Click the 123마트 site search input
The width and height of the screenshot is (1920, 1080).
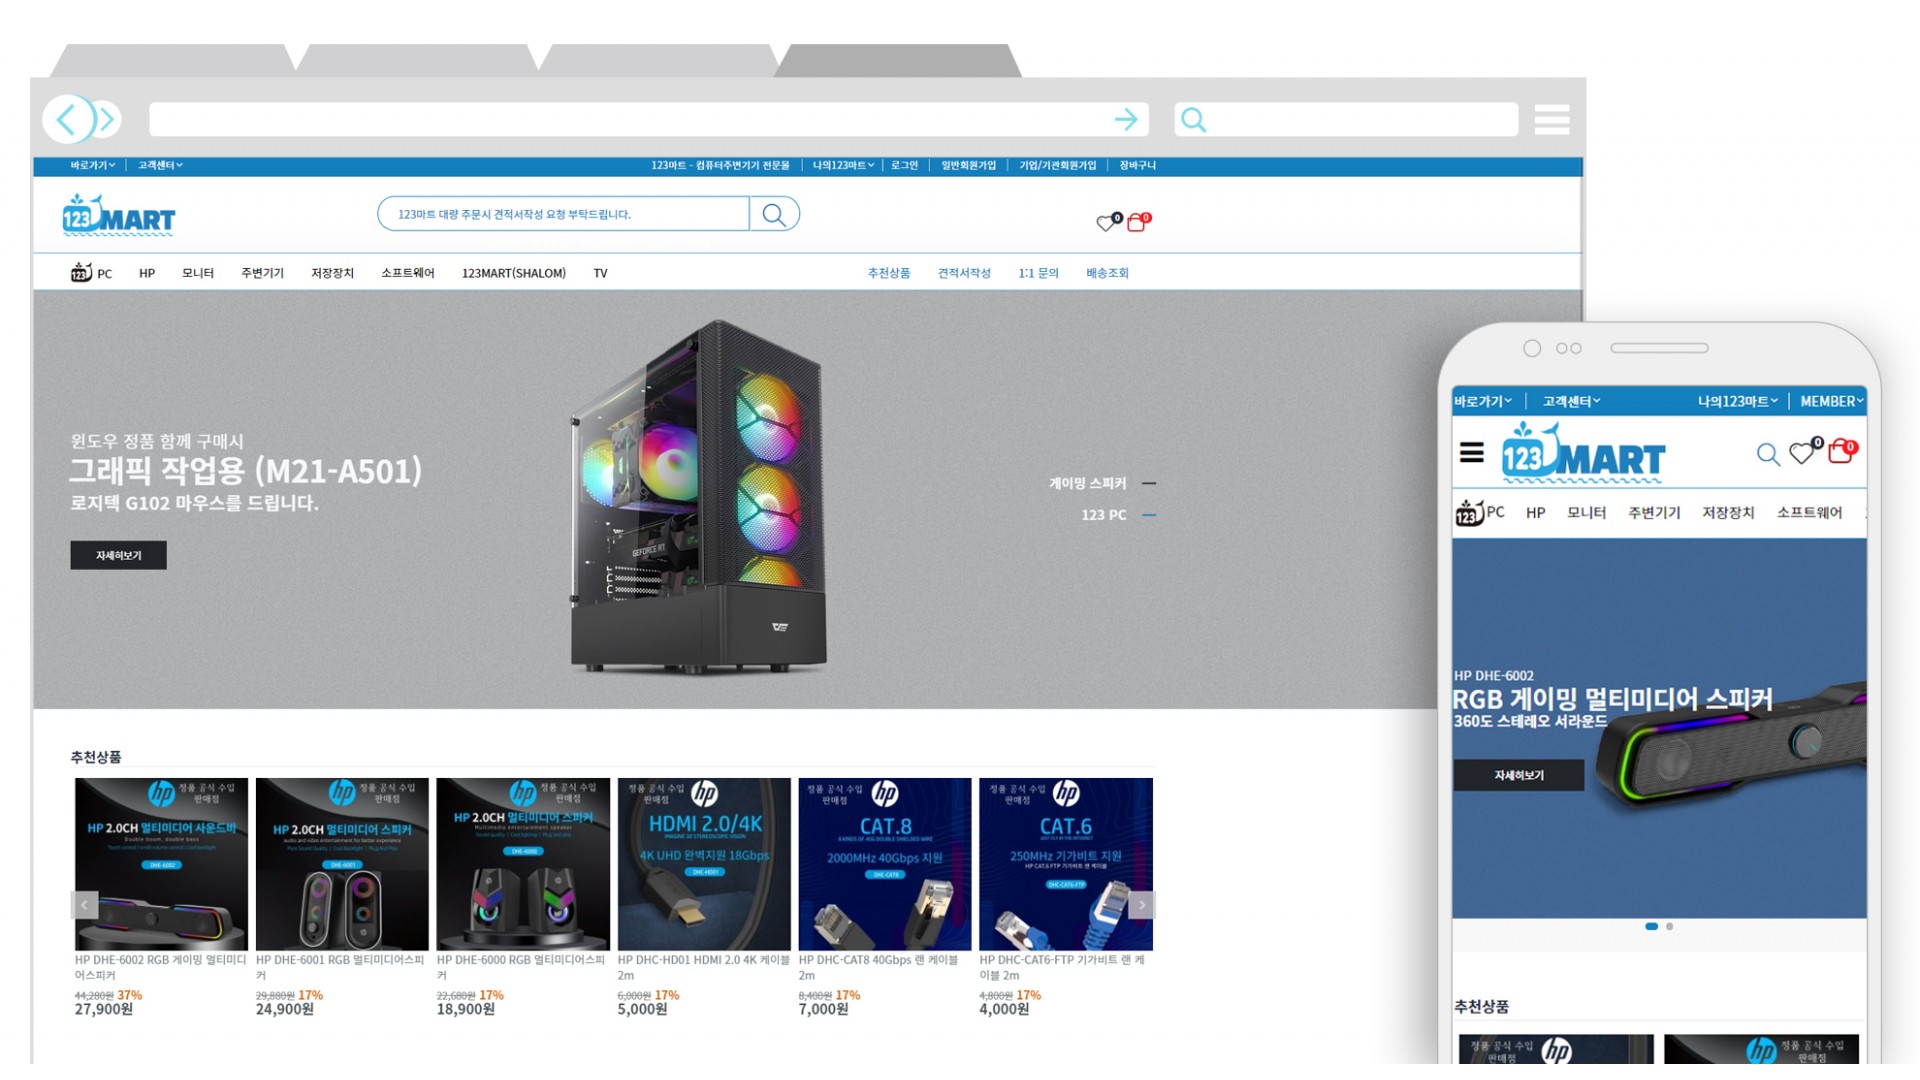pyautogui.click(x=563, y=214)
